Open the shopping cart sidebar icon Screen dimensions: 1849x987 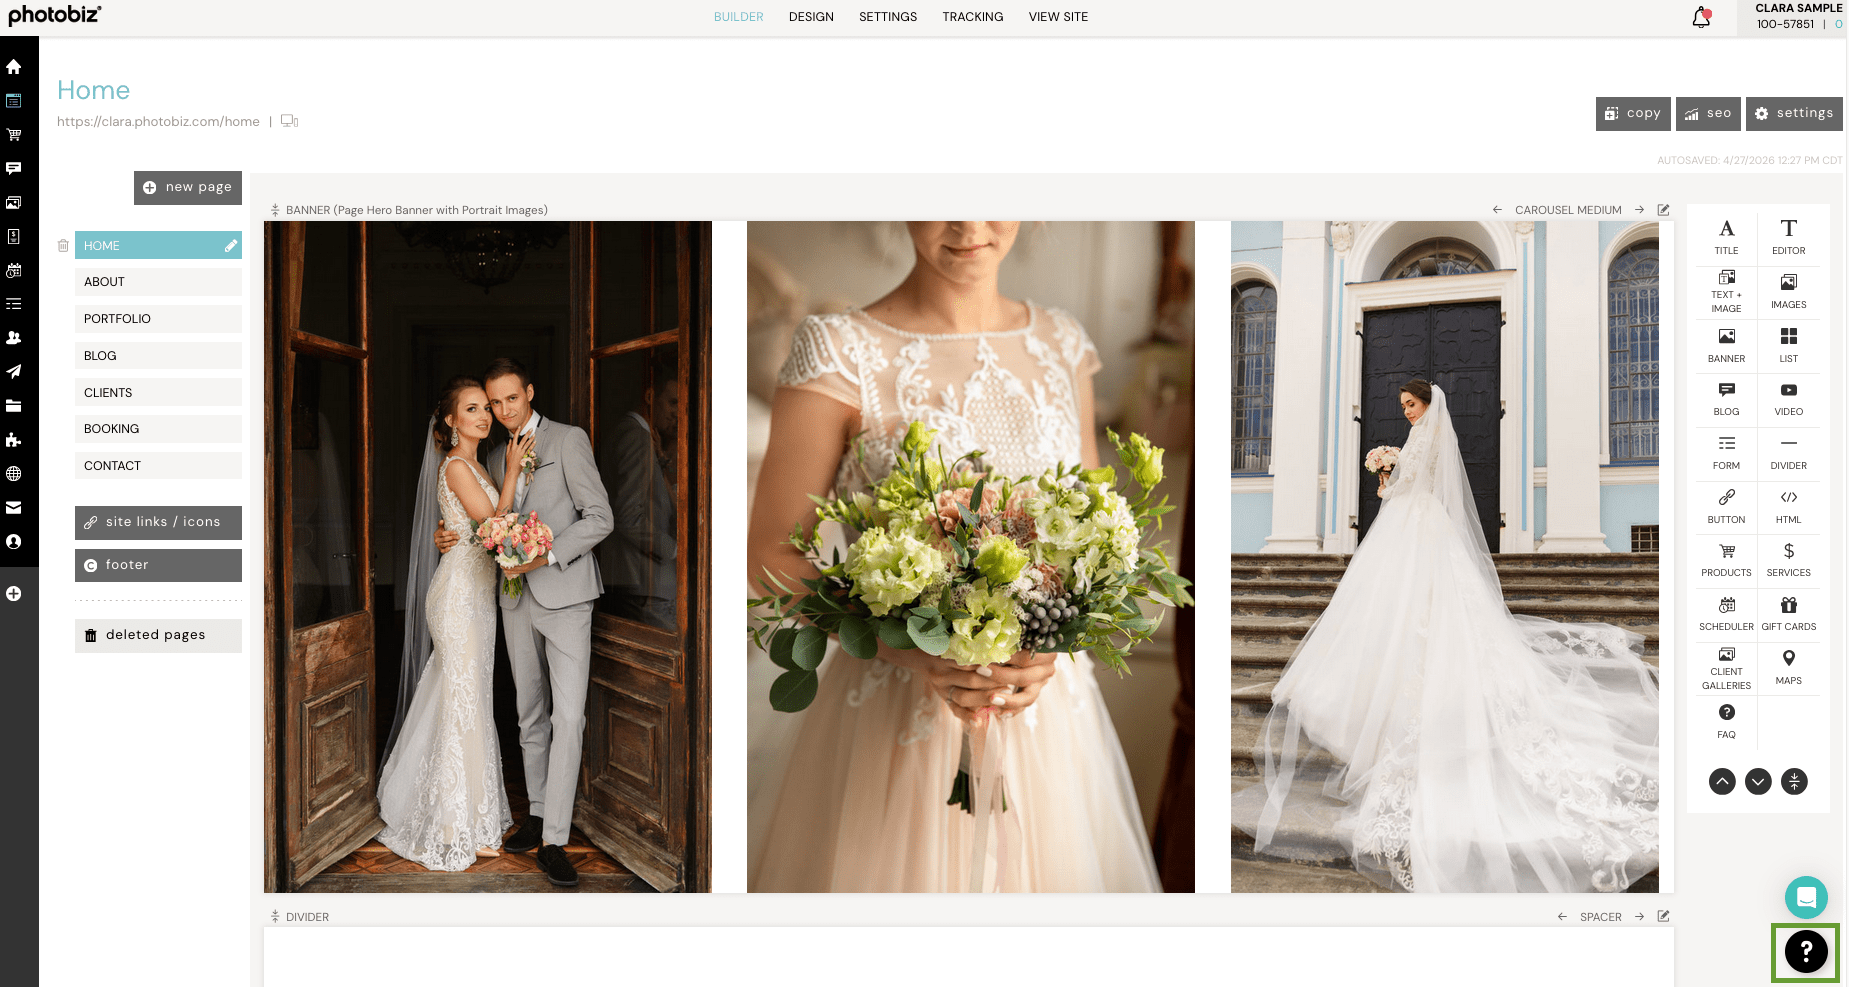(14, 134)
